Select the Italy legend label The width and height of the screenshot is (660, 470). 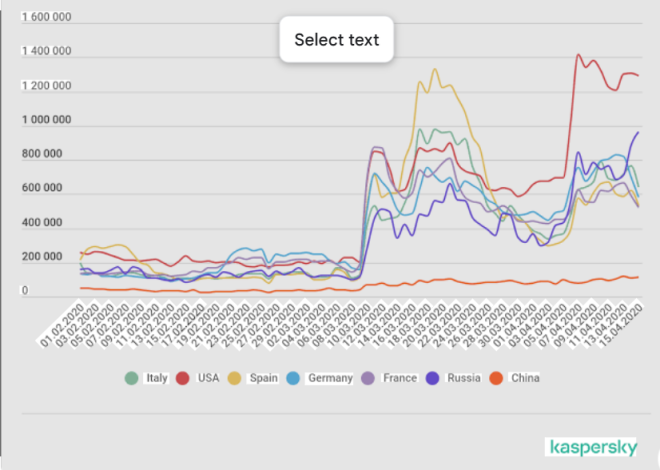click(x=155, y=378)
